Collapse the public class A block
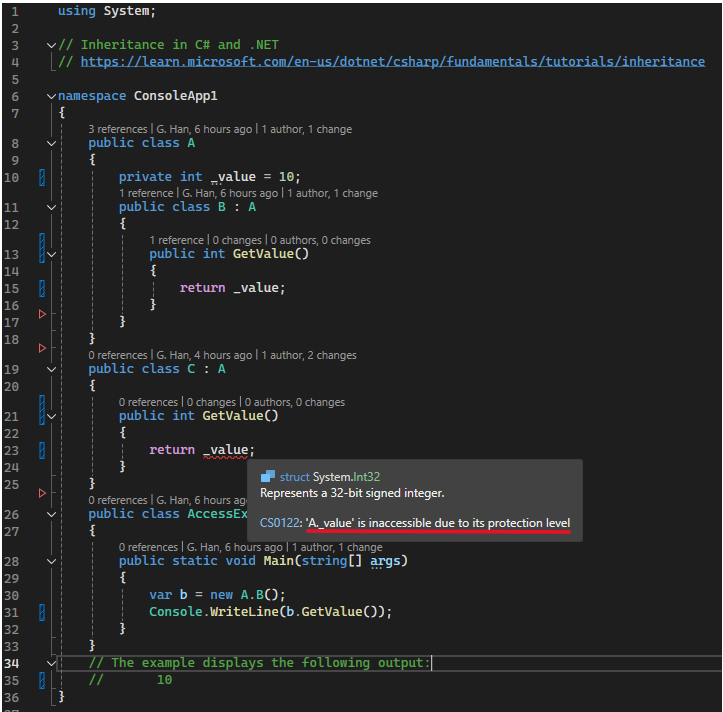The width and height of the screenshot is (723, 712). [x=52, y=143]
